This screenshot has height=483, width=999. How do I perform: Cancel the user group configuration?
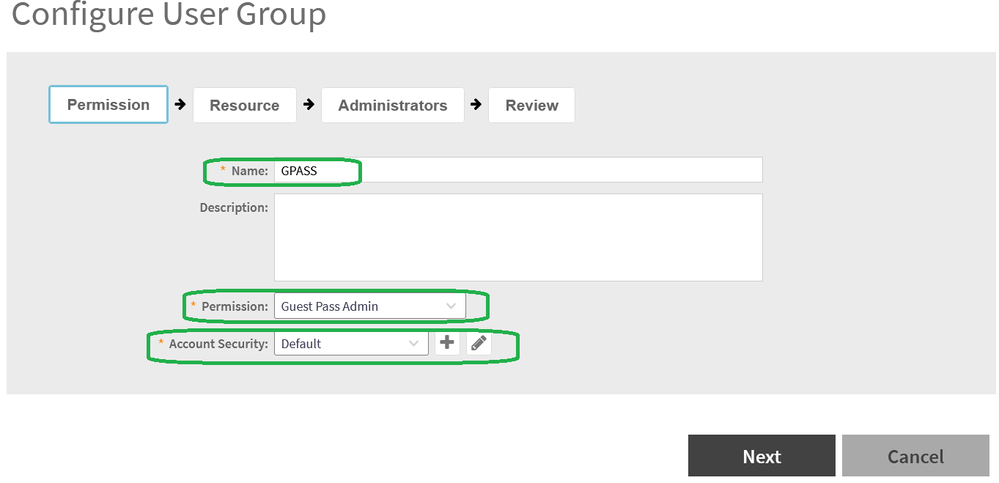pyautogui.click(x=915, y=456)
